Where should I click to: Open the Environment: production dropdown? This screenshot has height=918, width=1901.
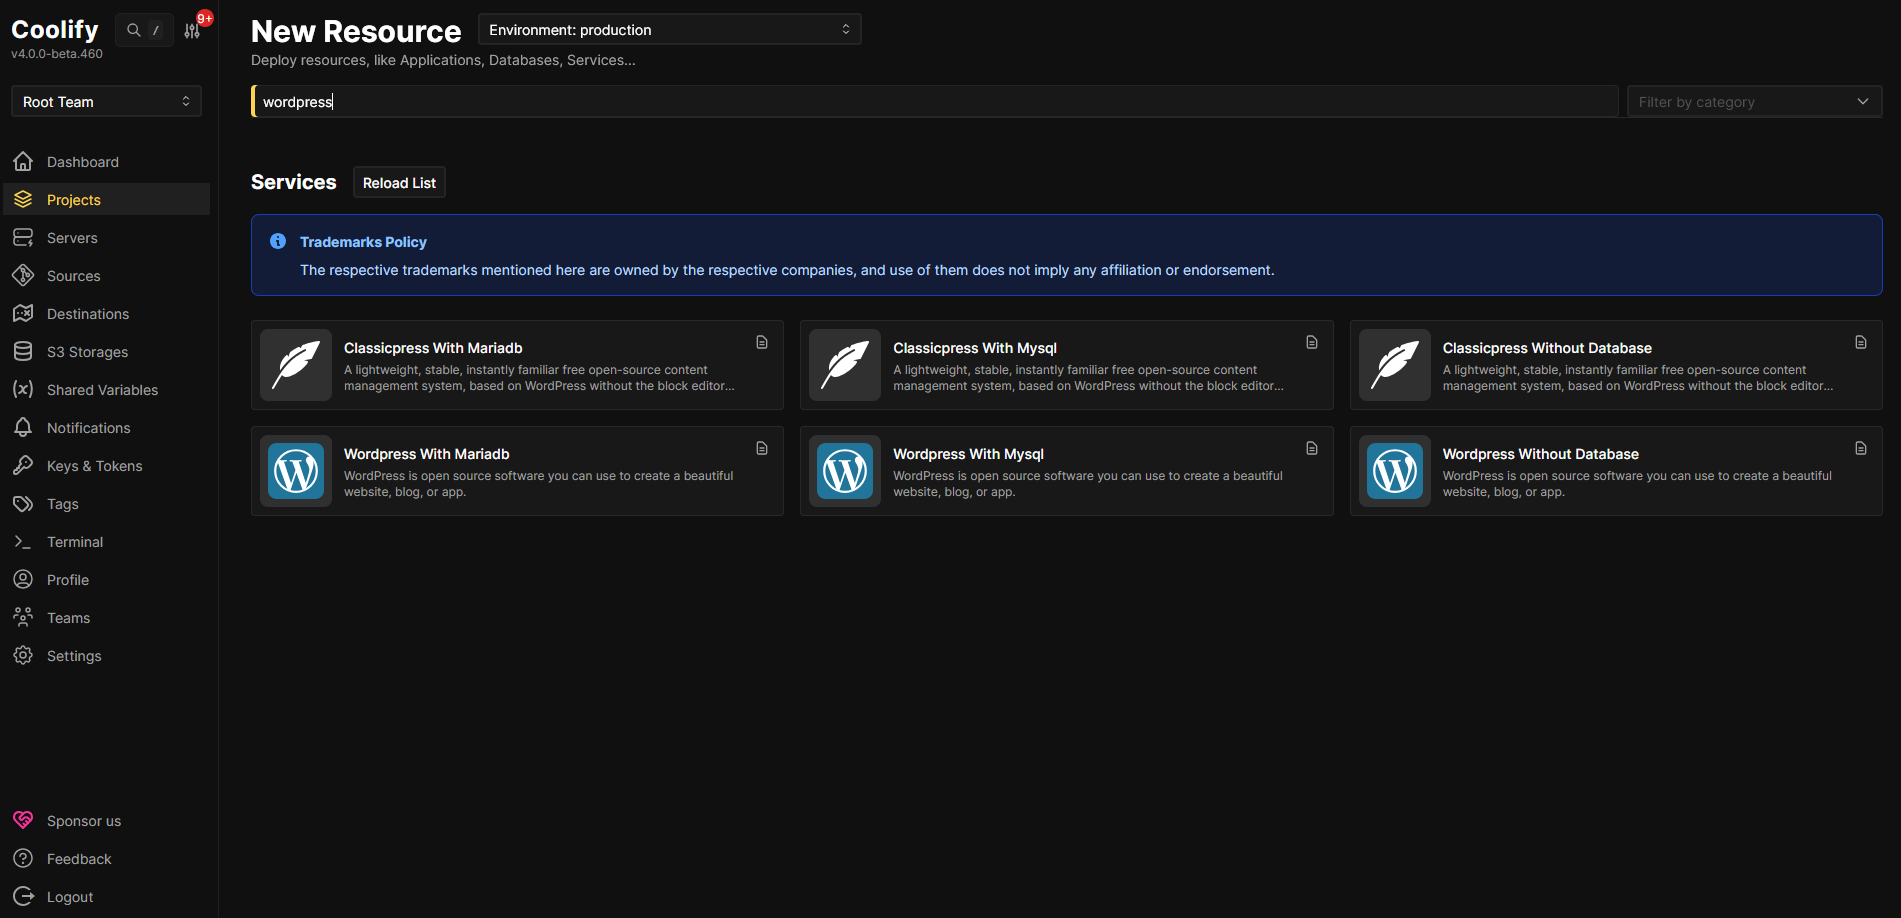[x=669, y=30]
